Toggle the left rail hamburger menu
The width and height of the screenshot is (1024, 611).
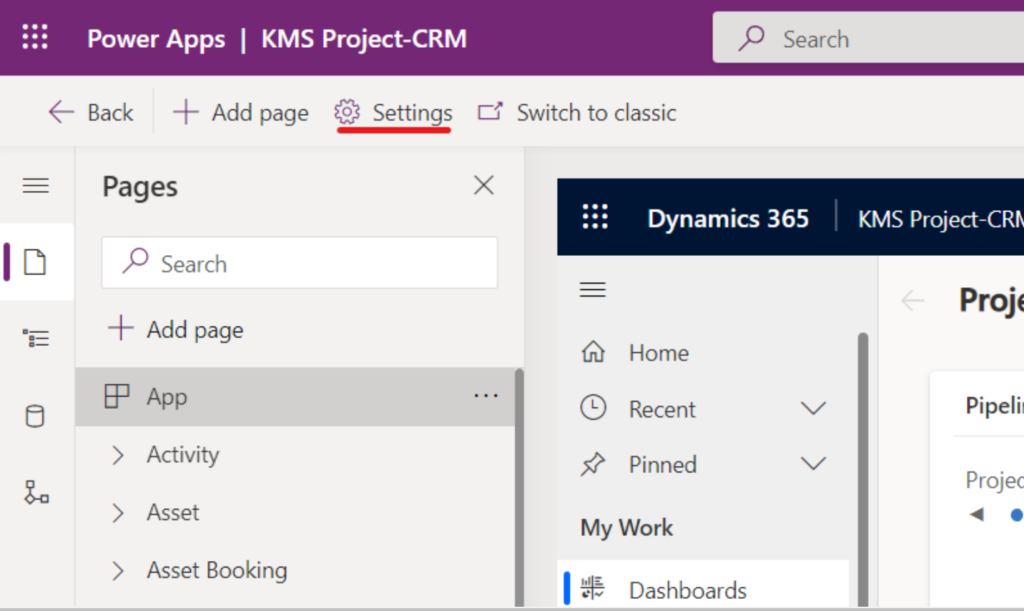pyautogui.click(x=36, y=186)
